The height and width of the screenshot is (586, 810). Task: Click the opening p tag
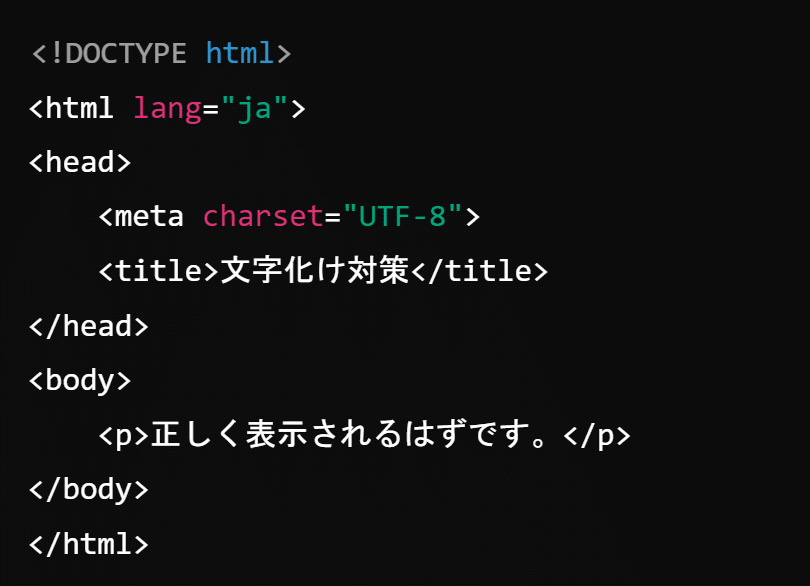(124, 435)
